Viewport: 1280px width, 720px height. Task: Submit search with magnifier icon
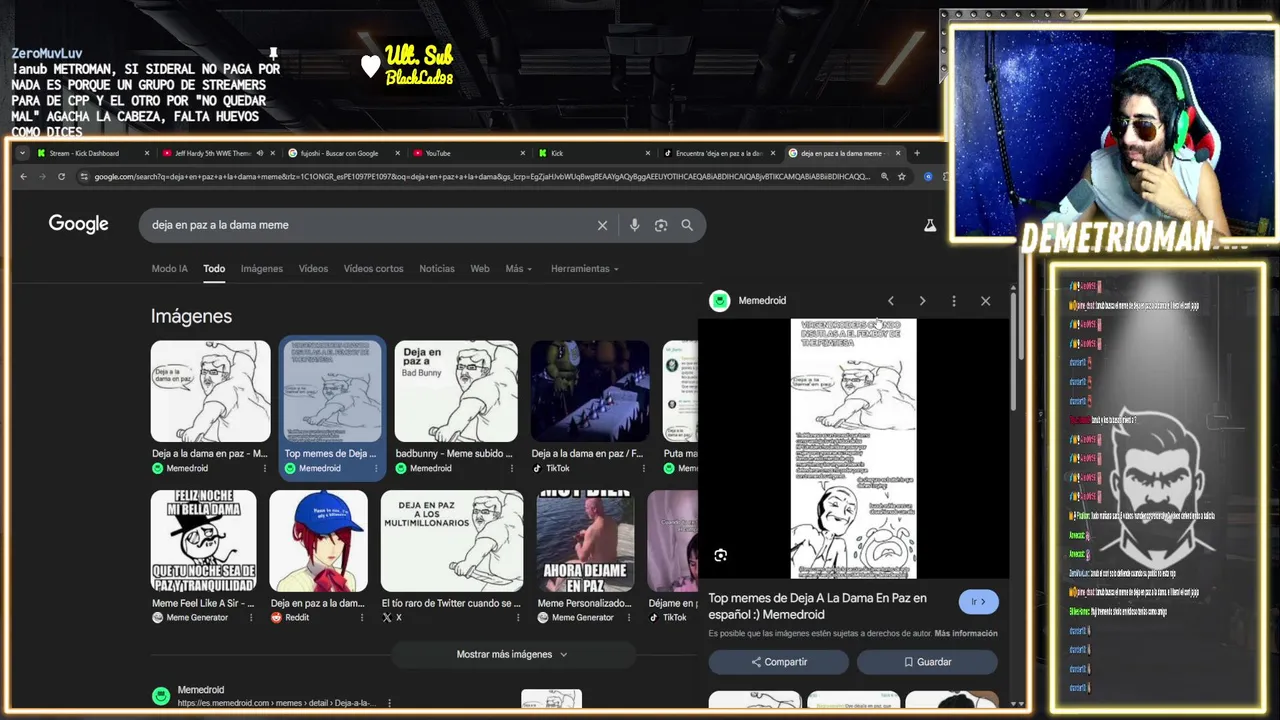point(687,225)
